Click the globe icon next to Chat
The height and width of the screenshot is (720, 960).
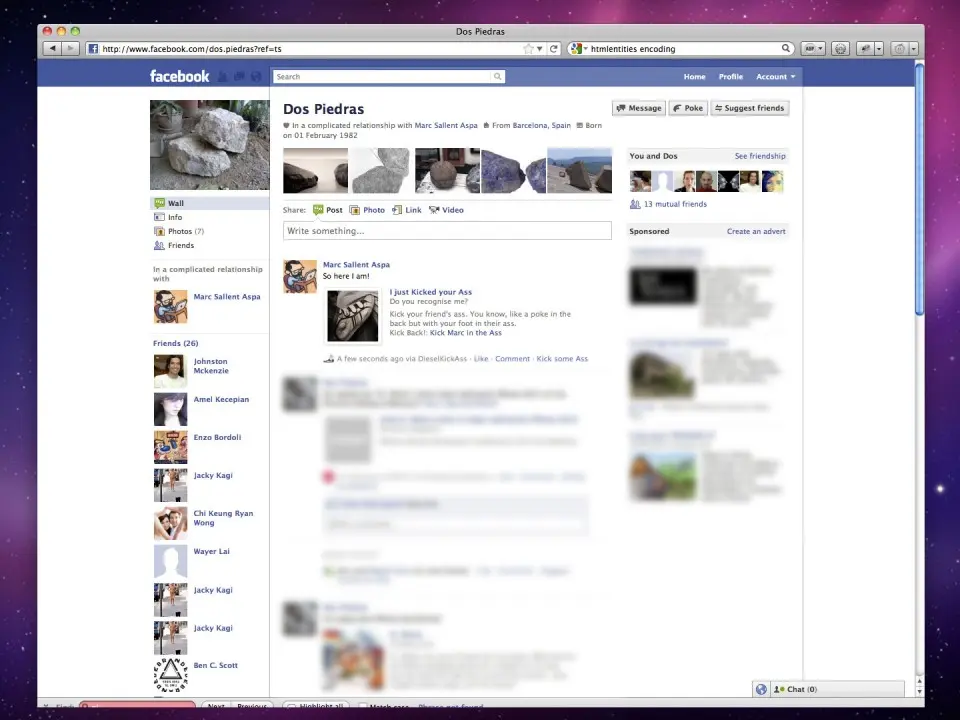pos(761,689)
